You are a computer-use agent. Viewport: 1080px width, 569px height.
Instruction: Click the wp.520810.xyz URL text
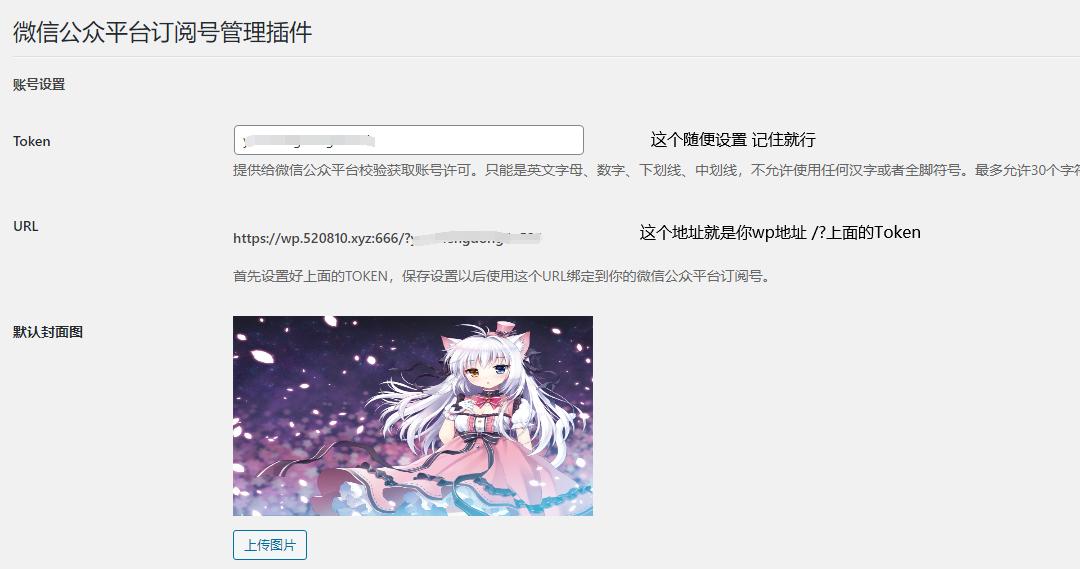[x=387, y=238]
